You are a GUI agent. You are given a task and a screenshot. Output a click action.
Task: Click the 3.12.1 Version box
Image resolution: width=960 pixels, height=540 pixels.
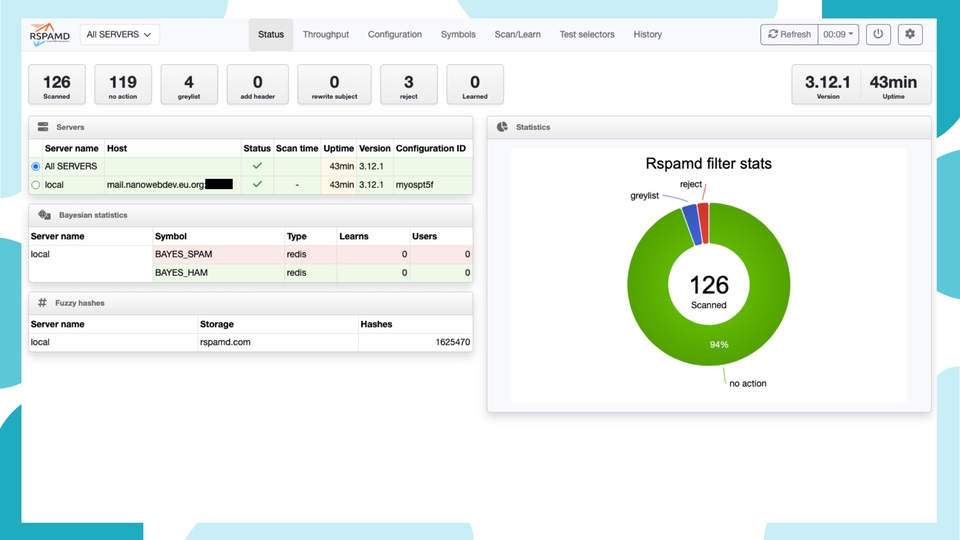pos(827,84)
